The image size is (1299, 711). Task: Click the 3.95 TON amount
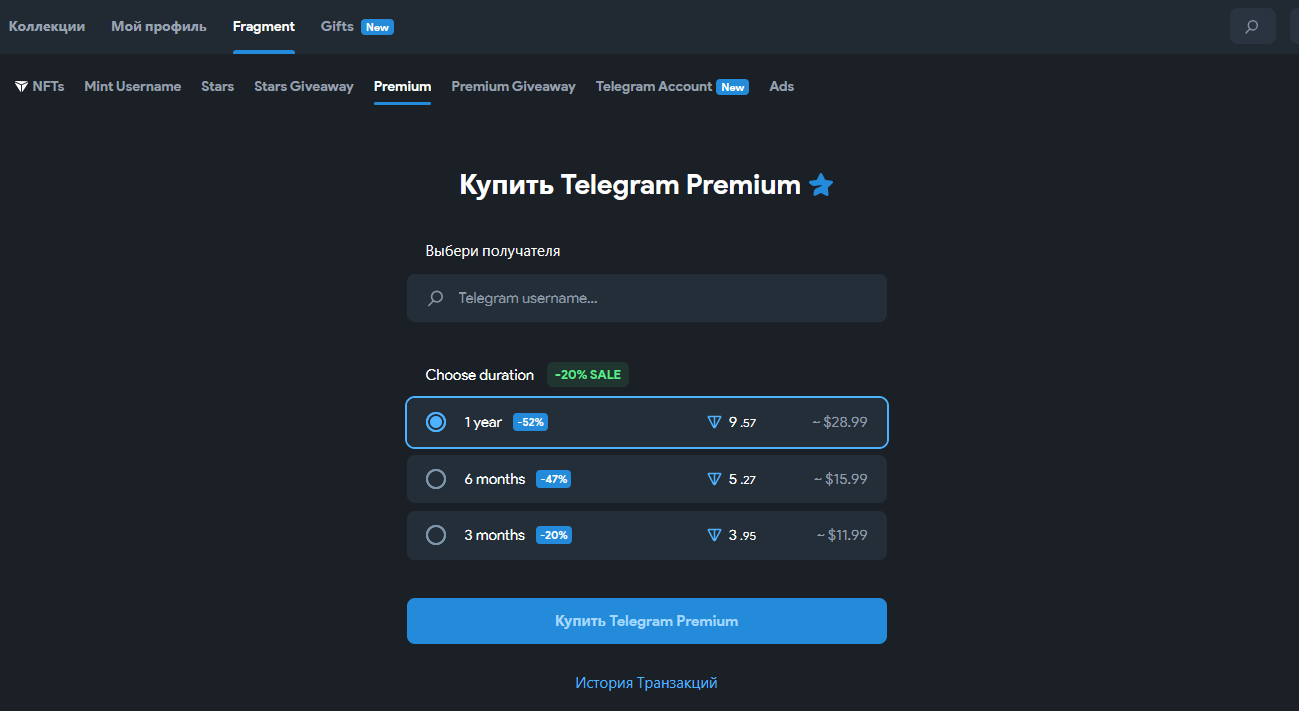(x=742, y=535)
